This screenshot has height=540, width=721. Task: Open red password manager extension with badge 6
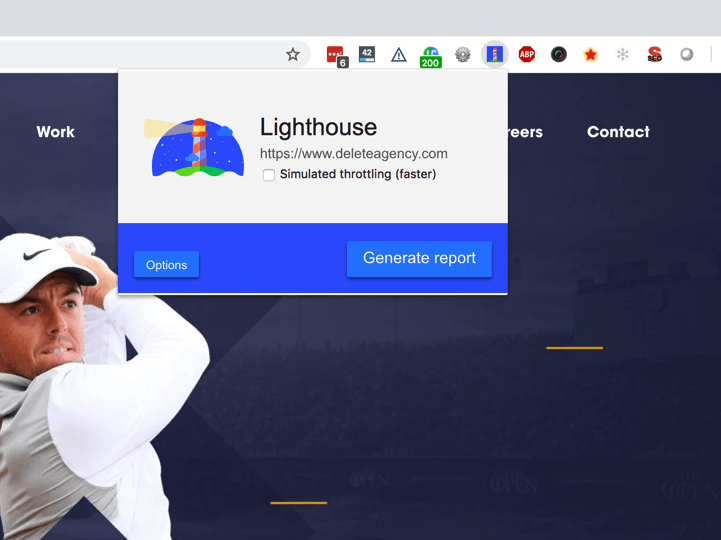337,56
